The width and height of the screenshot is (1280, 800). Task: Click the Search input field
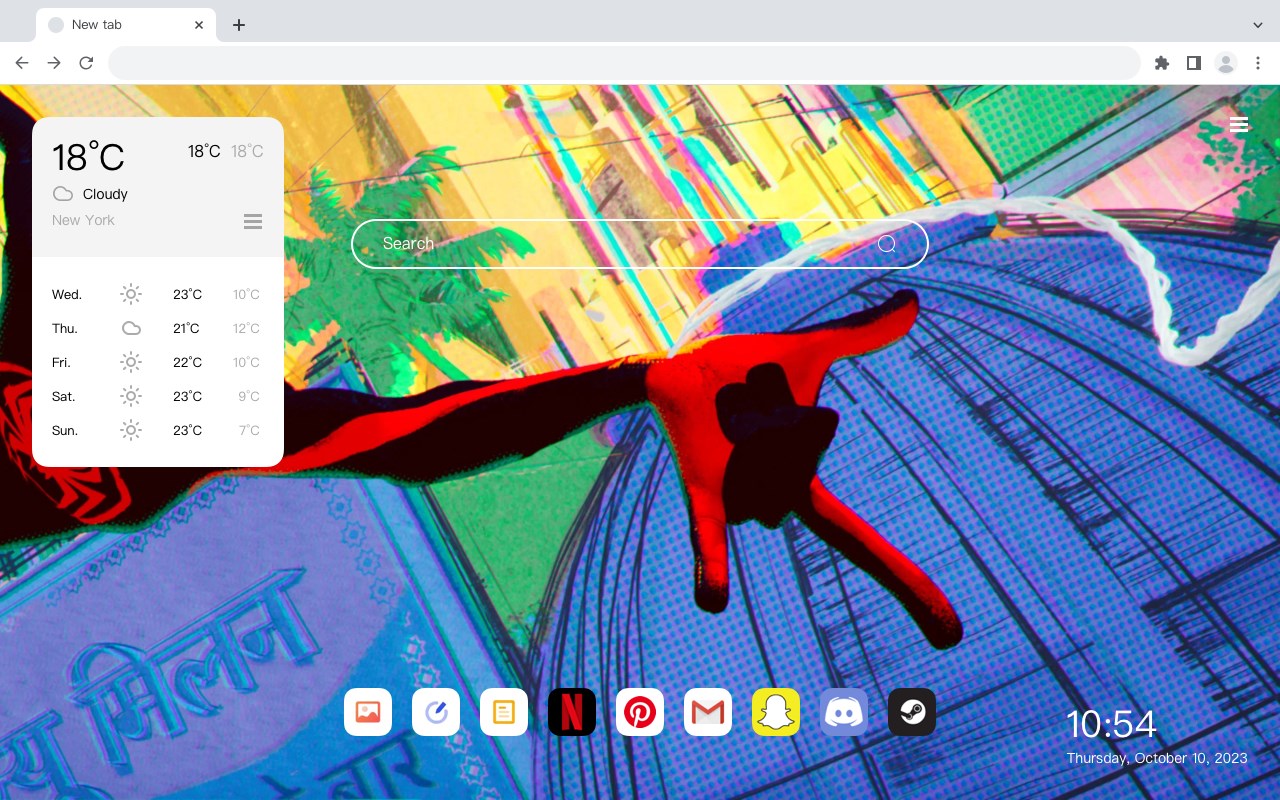(x=640, y=244)
